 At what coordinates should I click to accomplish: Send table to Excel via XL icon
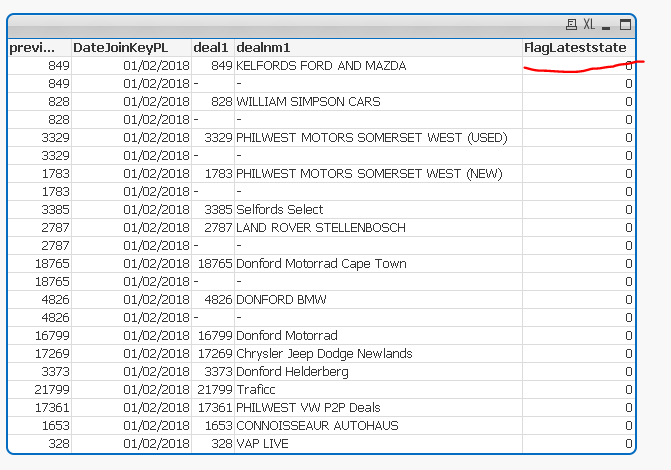(589, 25)
